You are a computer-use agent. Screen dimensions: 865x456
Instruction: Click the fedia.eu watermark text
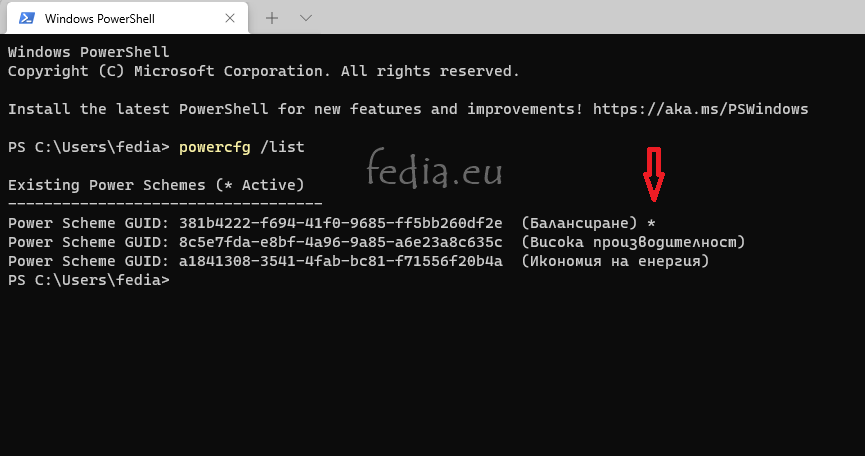pyautogui.click(x=435, y=168)
